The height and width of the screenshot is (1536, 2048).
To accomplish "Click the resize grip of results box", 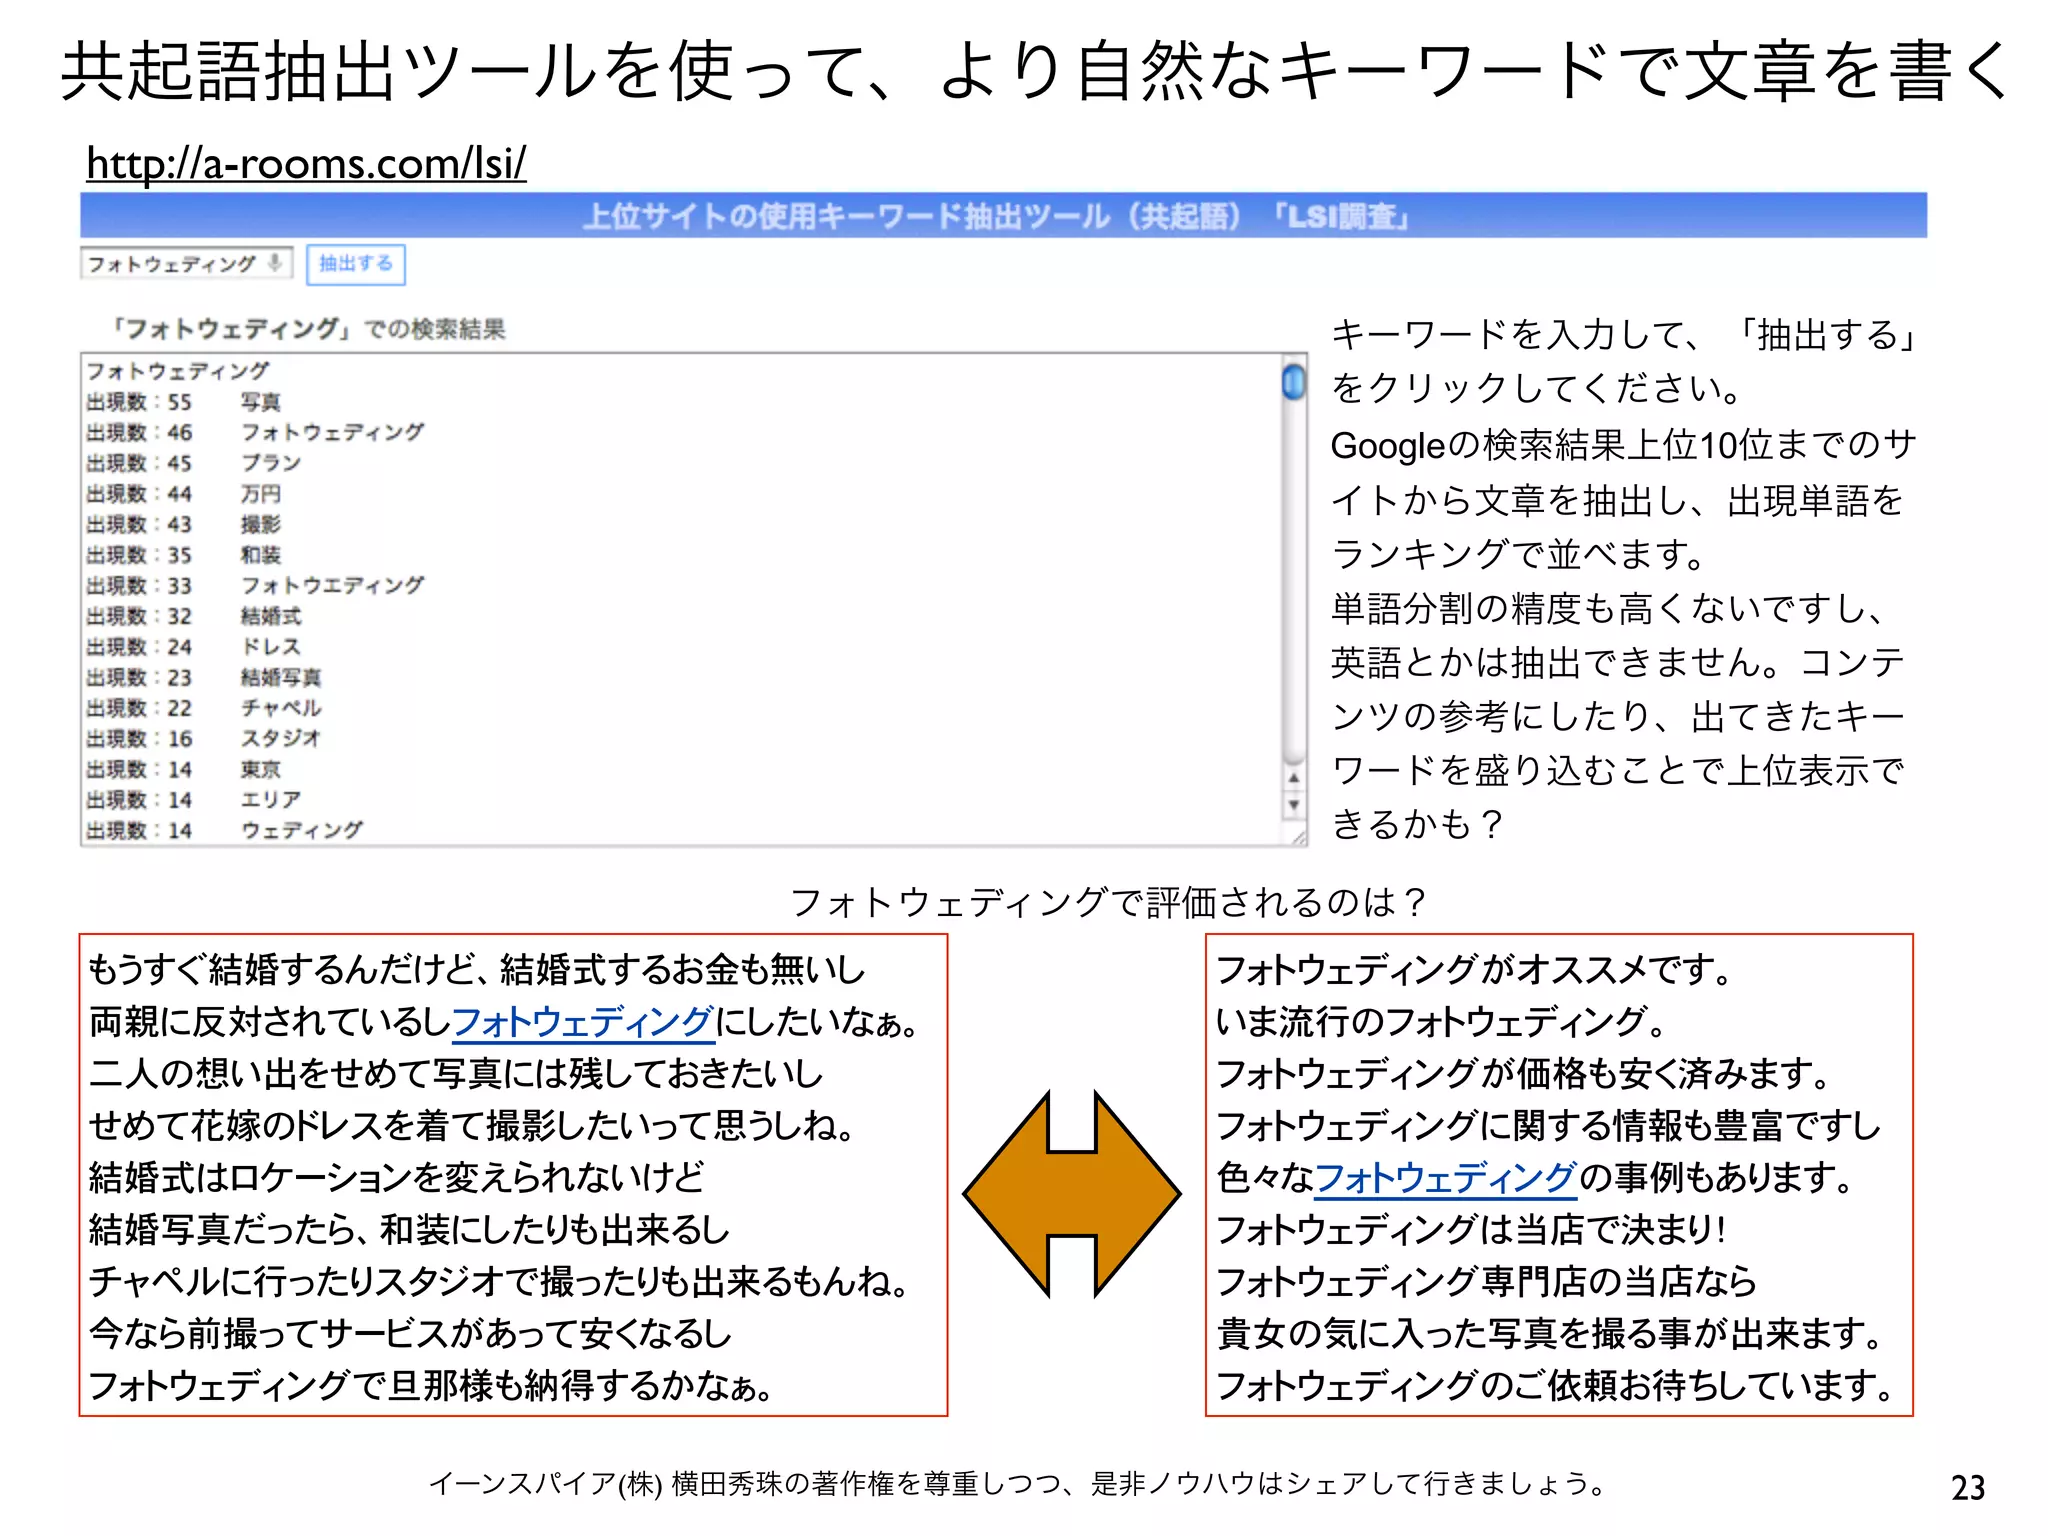I will 1297,837.
